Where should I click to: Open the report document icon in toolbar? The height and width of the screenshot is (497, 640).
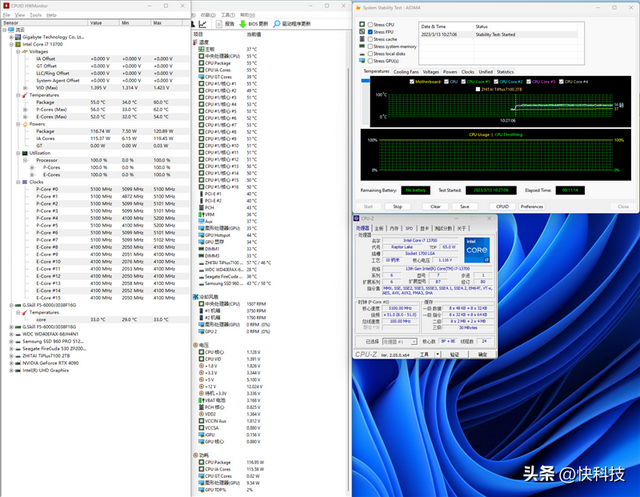click(217, 22)
